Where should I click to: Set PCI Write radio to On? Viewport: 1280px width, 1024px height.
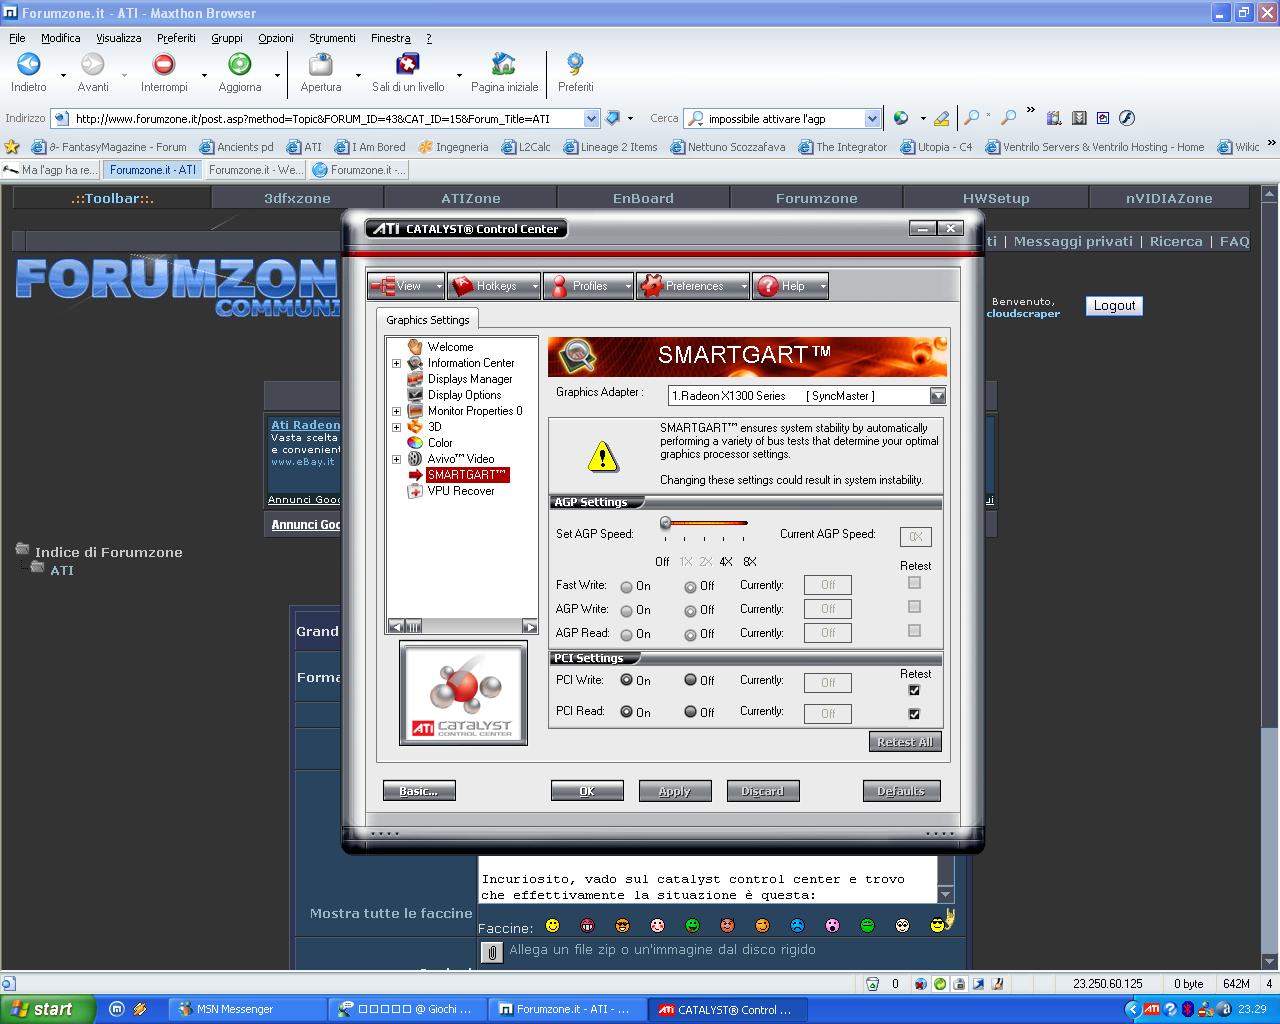click(x=626, y=680)
